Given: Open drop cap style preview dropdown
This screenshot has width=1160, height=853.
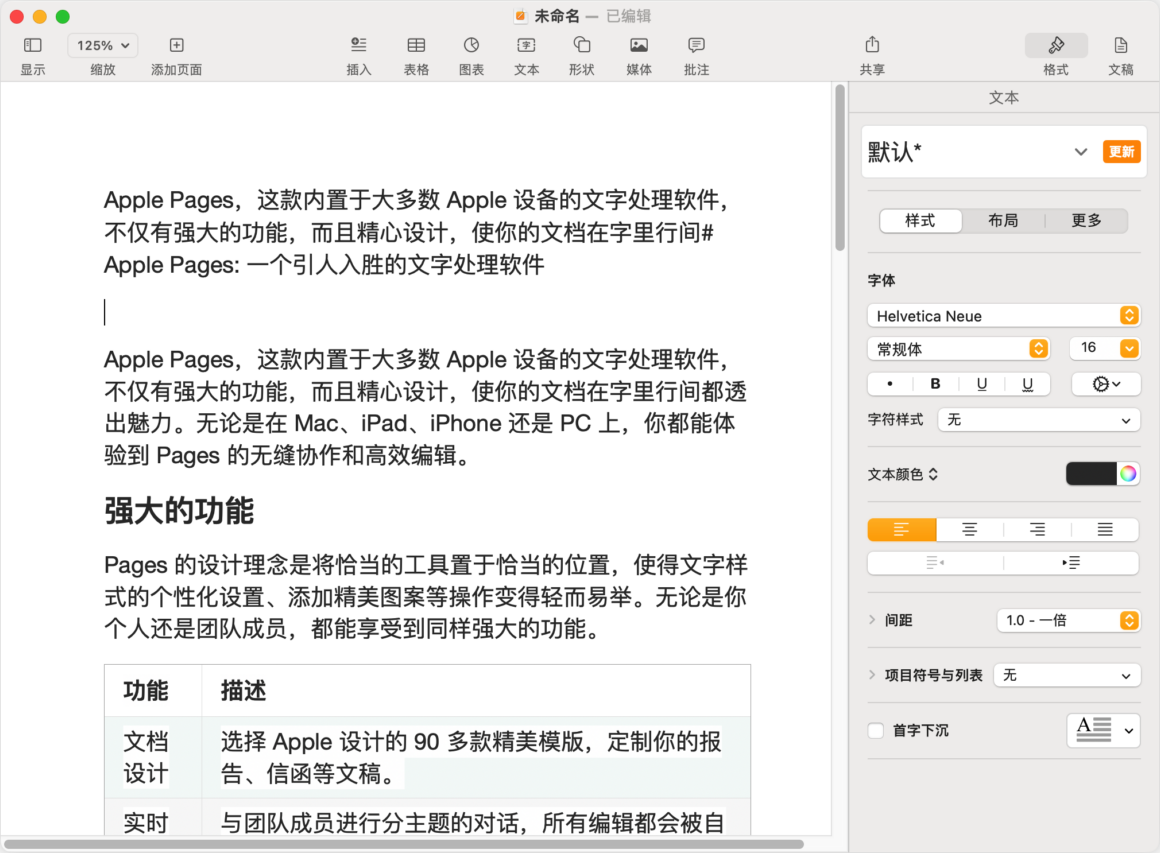Looking at the screenshot, I should (1103, 730).
